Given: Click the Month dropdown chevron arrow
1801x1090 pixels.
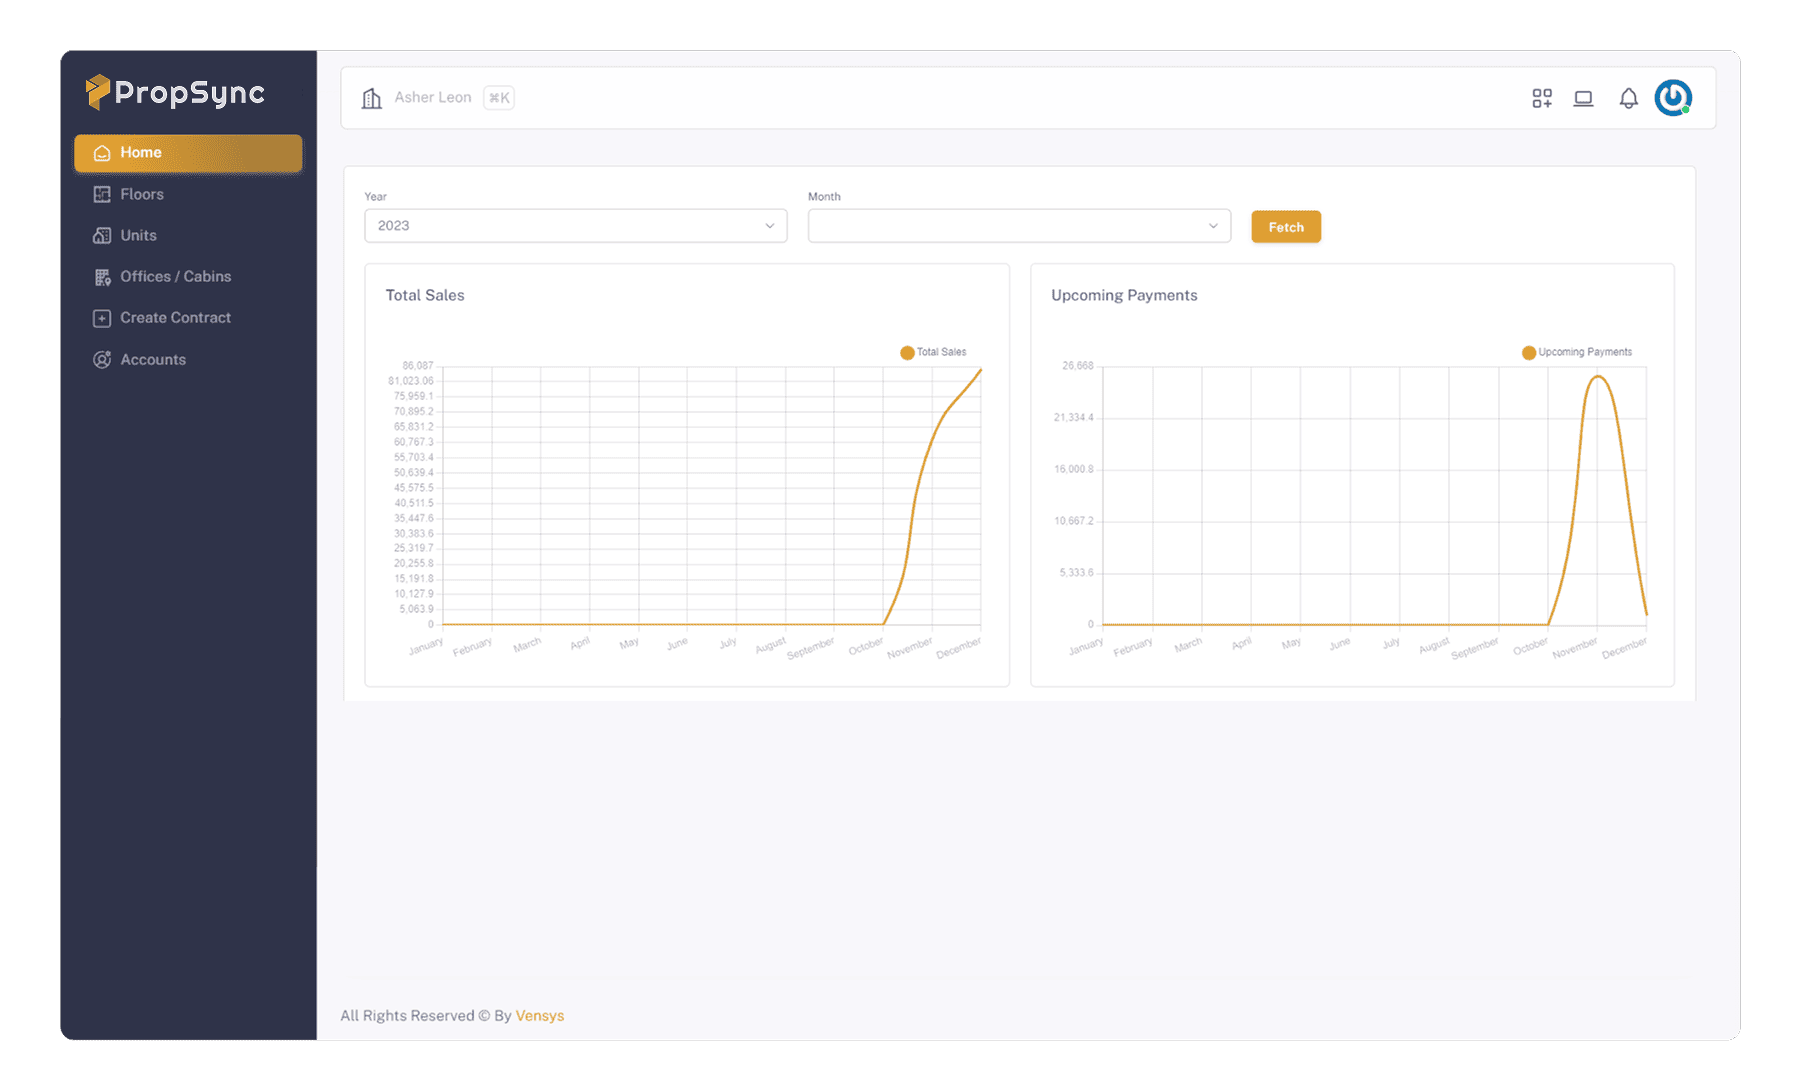Looking at the screenshot, I should [1213, 226].
